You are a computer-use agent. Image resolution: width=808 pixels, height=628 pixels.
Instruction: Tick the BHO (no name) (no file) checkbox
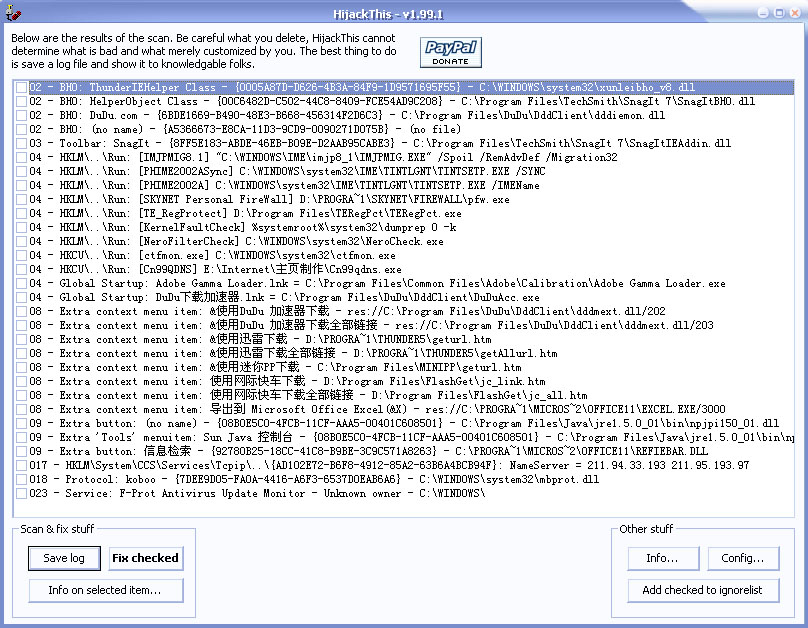(21, 129)
